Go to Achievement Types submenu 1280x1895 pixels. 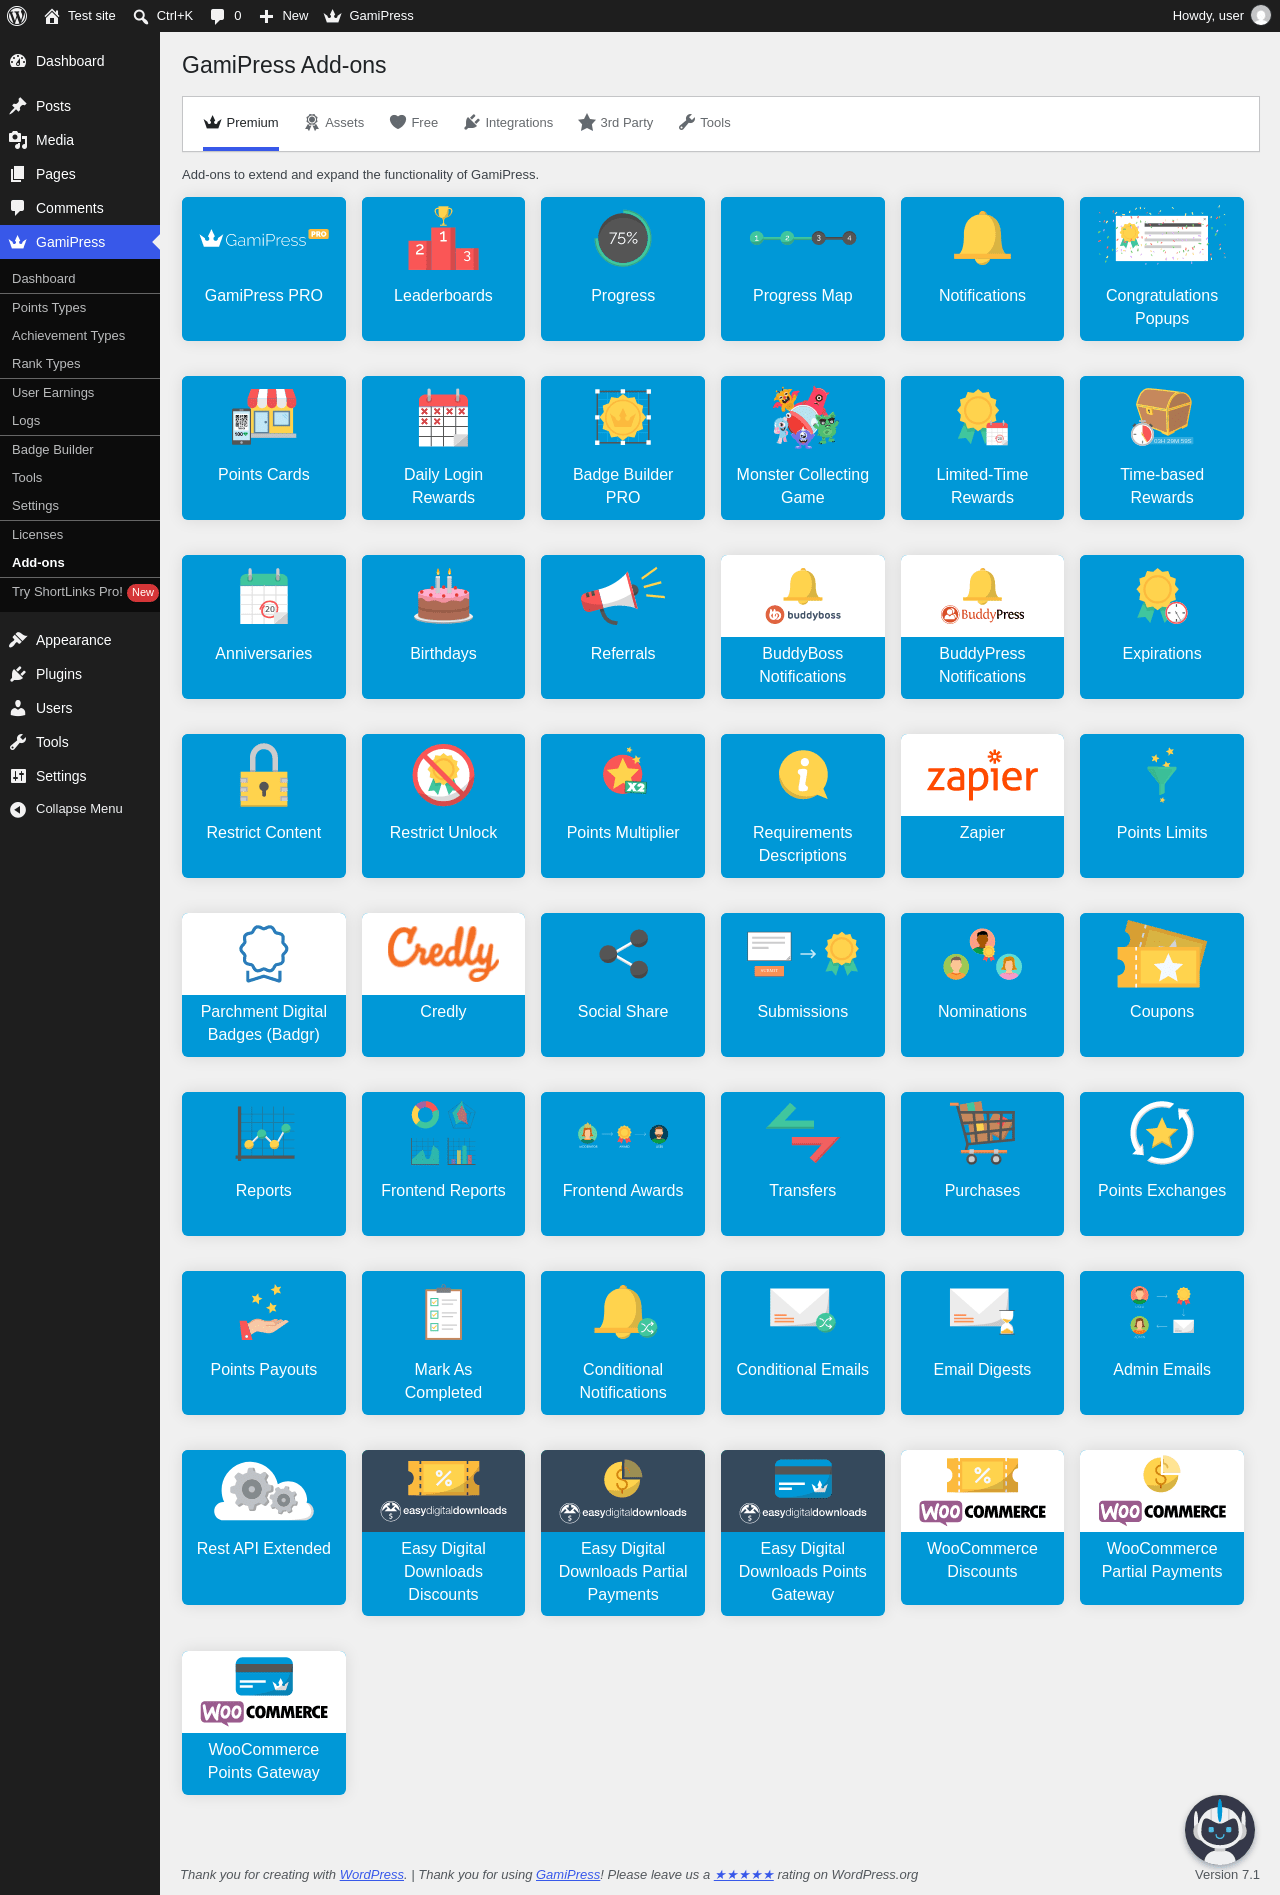pyautogui.click(x=80, y=336)
